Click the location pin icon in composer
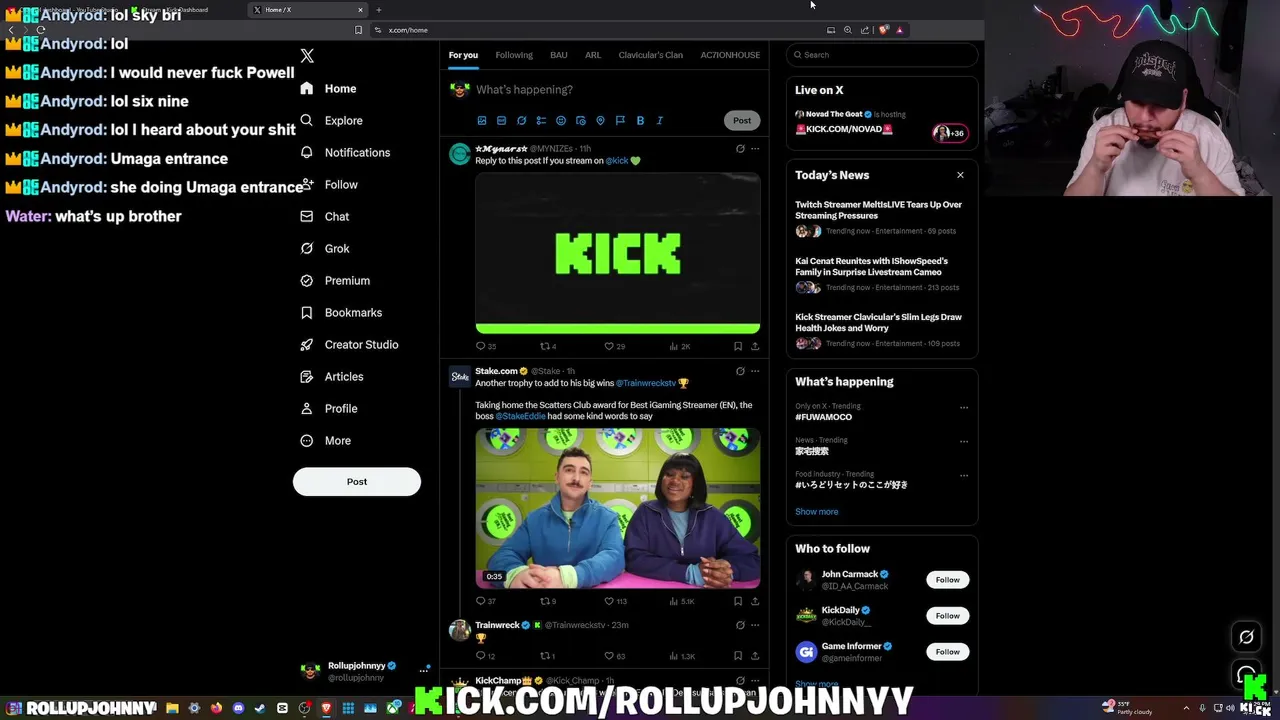This screenshot has width=1280, height=720. 600,121
